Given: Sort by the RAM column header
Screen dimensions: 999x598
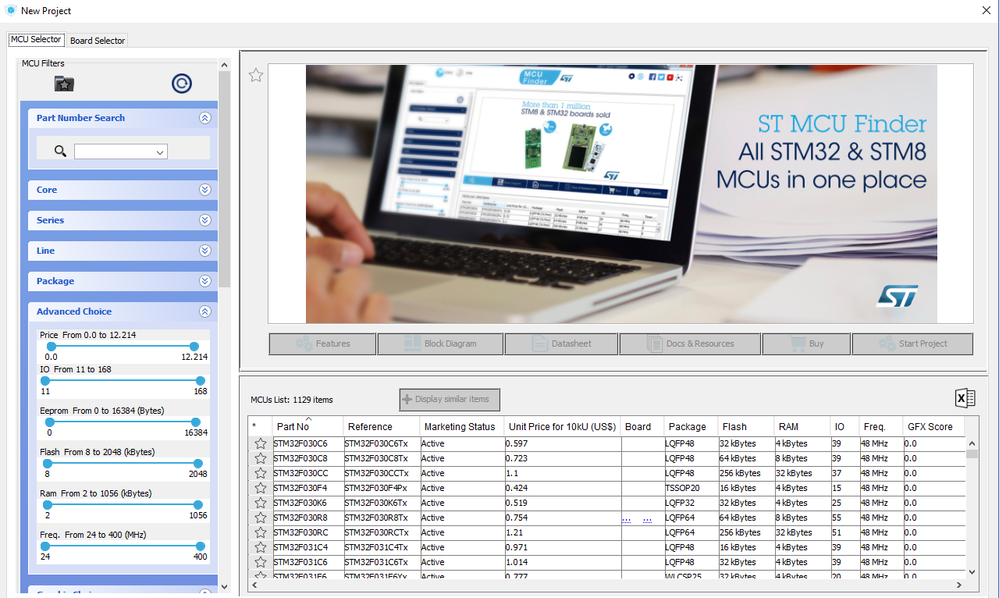Looking at the screenshot, I should [x=801, y=426].
